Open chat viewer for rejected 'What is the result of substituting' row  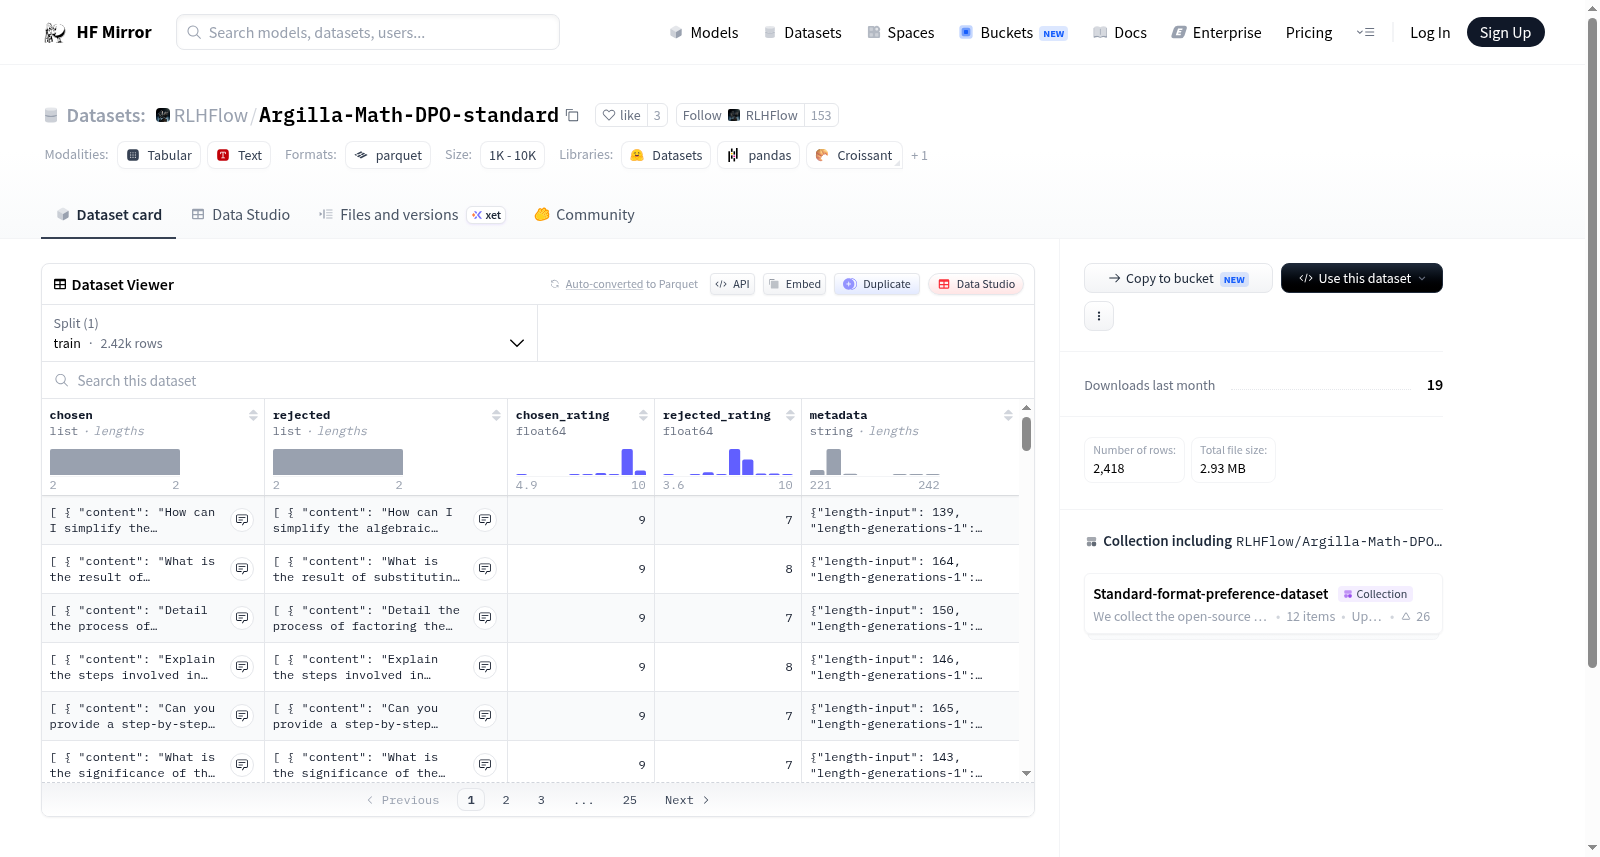point(485,569)
